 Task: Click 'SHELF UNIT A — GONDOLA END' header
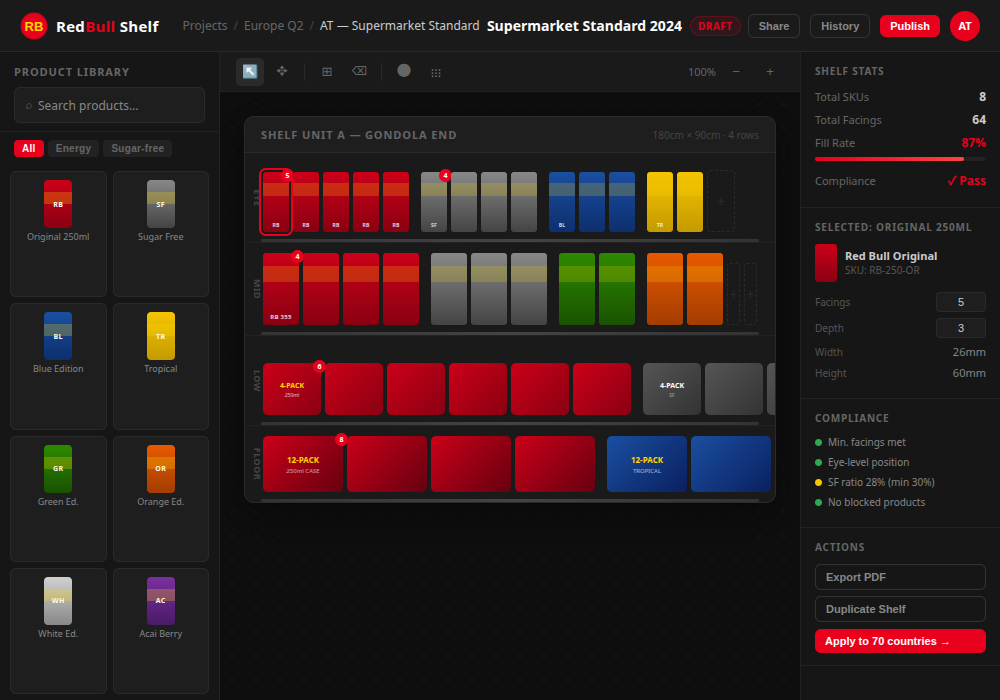click(x=358, y=135)
